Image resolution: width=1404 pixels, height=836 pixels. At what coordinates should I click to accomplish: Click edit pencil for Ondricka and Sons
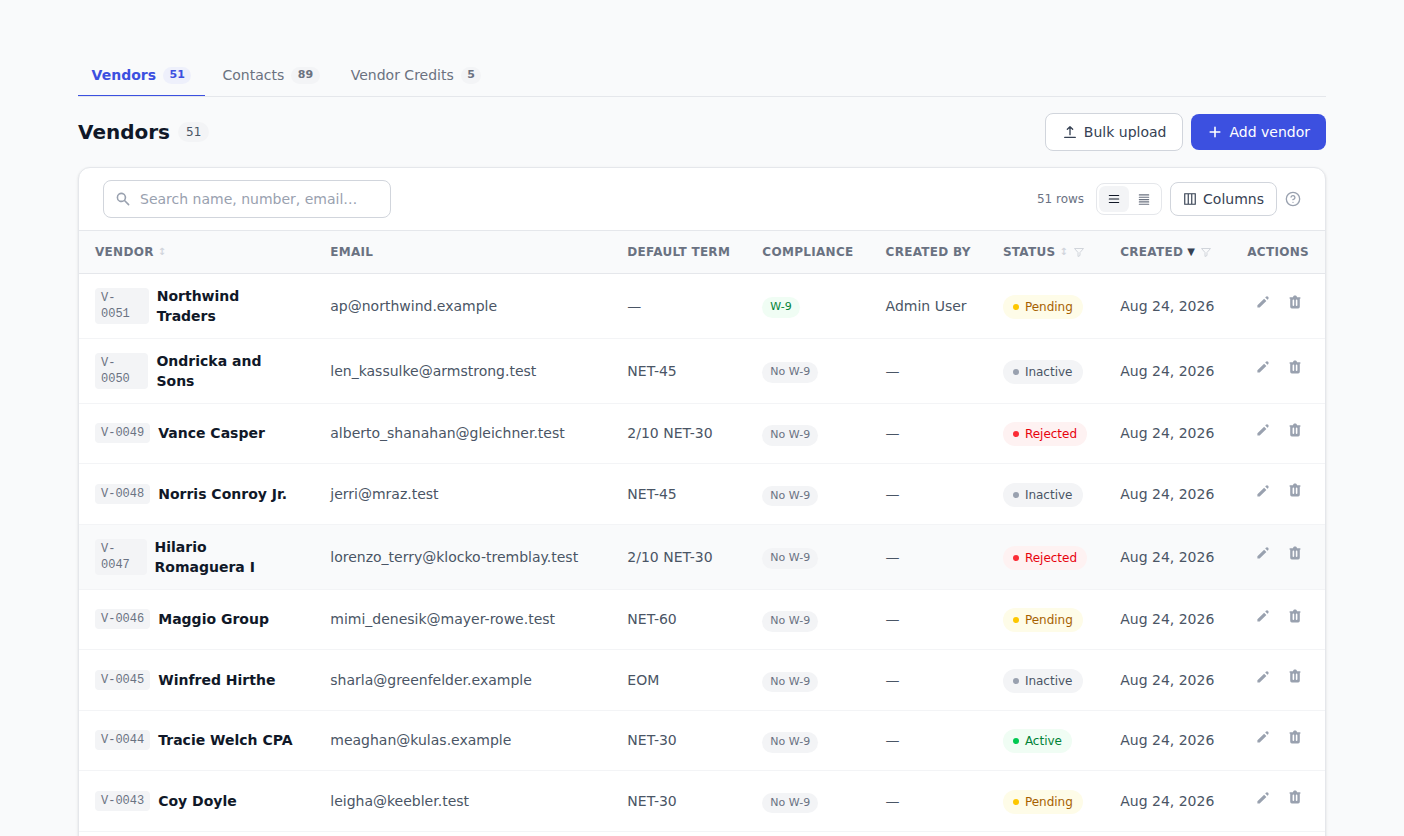(x=1263, y=367)
